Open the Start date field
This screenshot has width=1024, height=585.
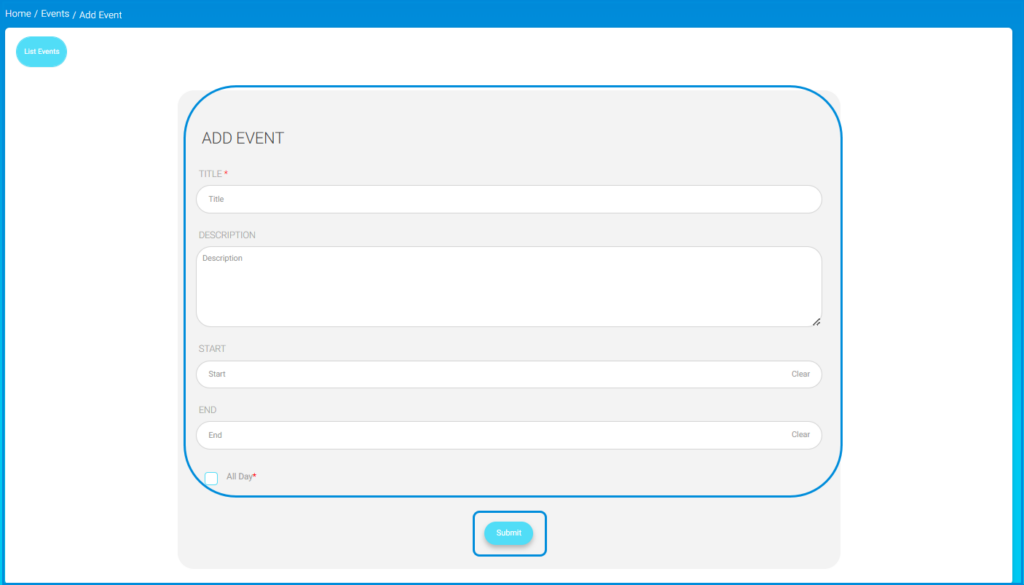(509, 374)
